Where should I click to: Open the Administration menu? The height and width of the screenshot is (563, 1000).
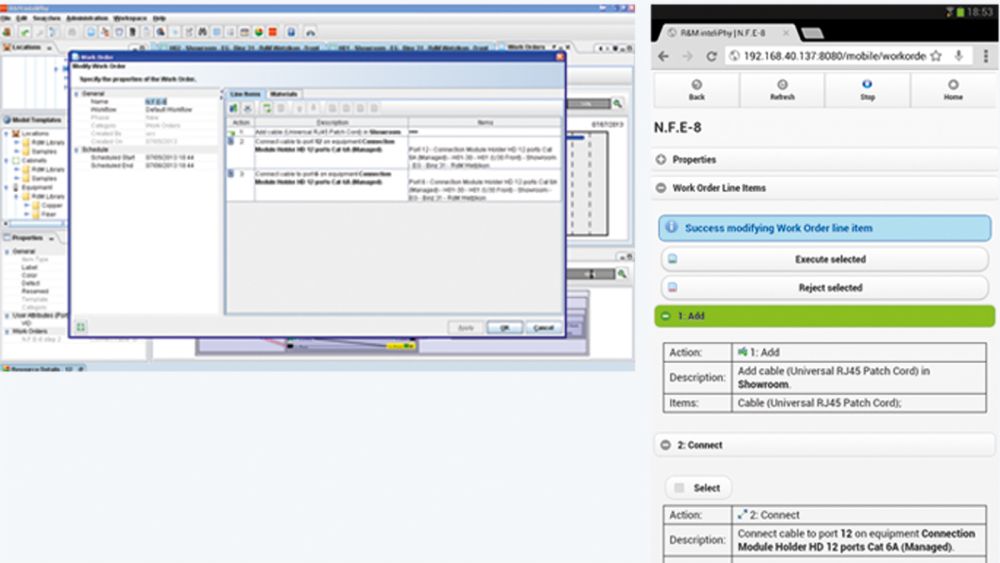point(86,18)
